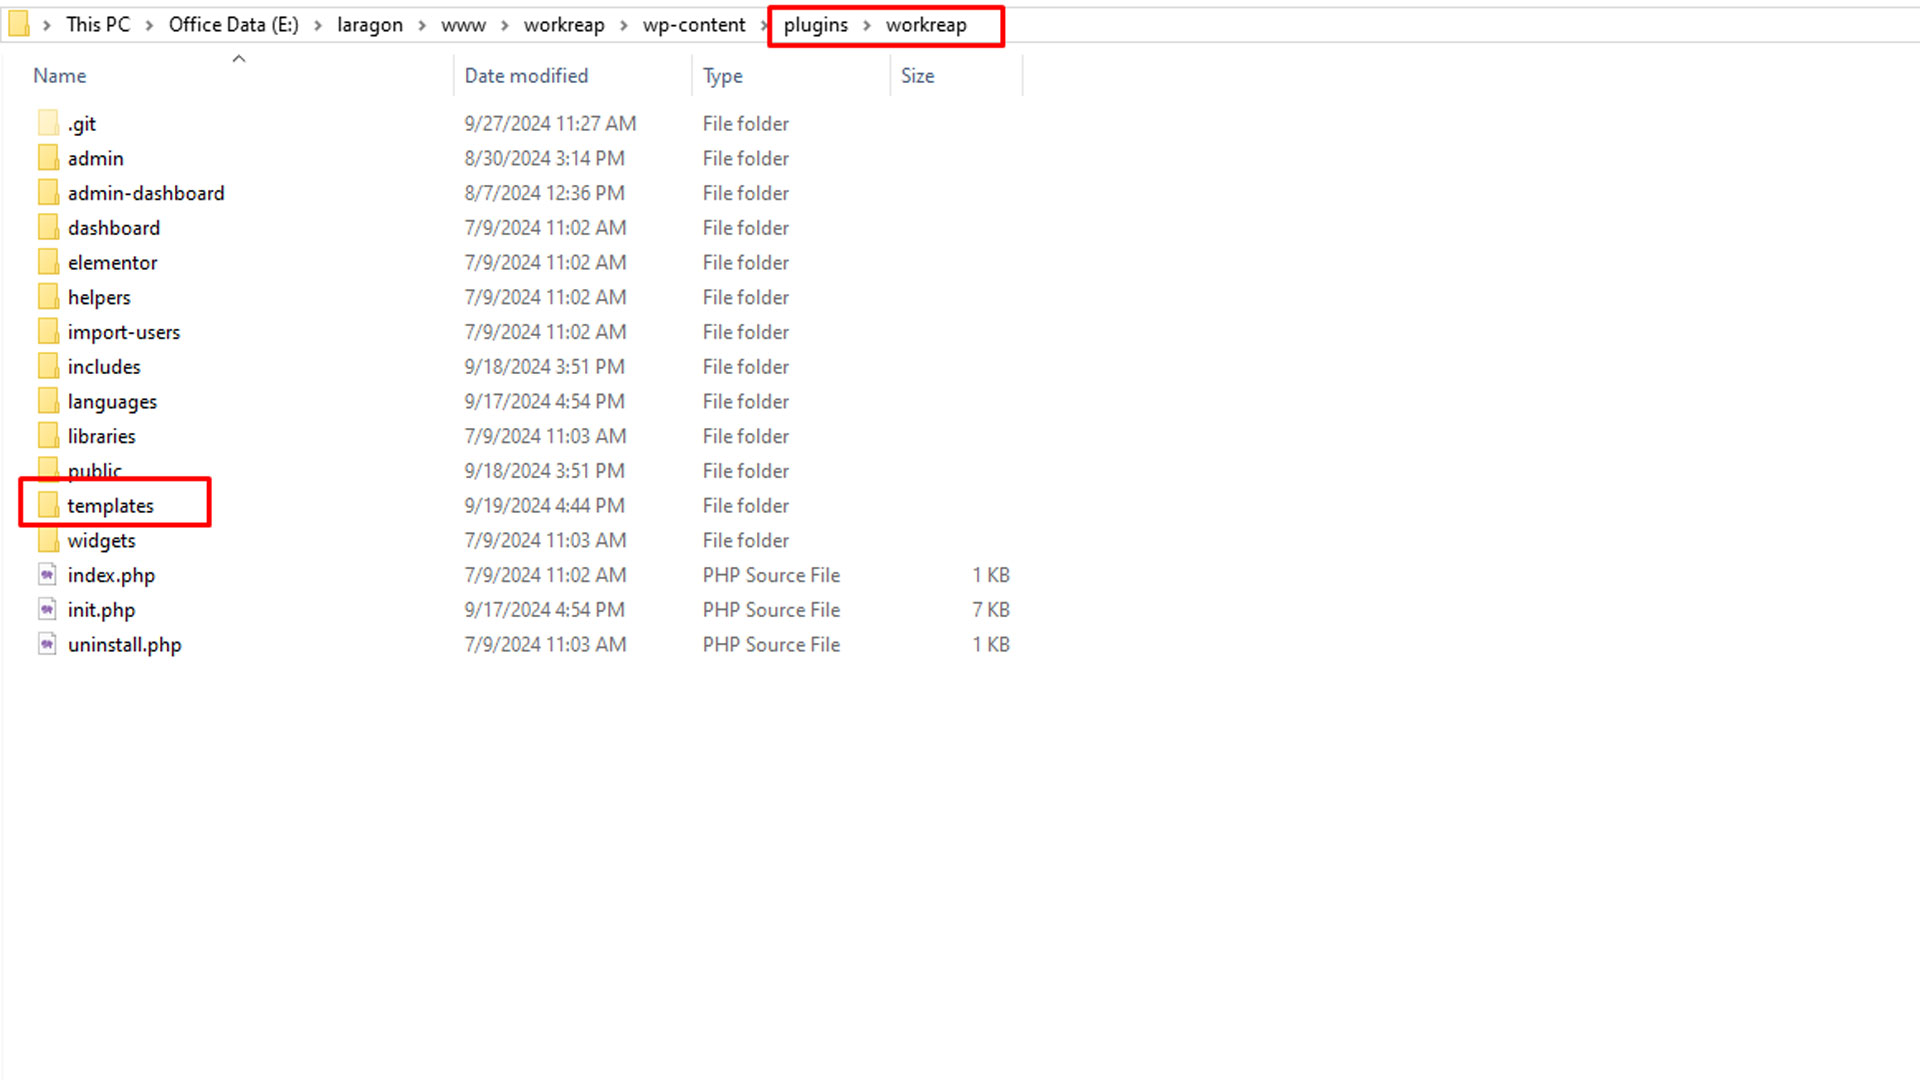Click the index.php PHP file icon
Image resolution: width=1920 pixels, height=1080 pixels.
click(x=47, y=575)
